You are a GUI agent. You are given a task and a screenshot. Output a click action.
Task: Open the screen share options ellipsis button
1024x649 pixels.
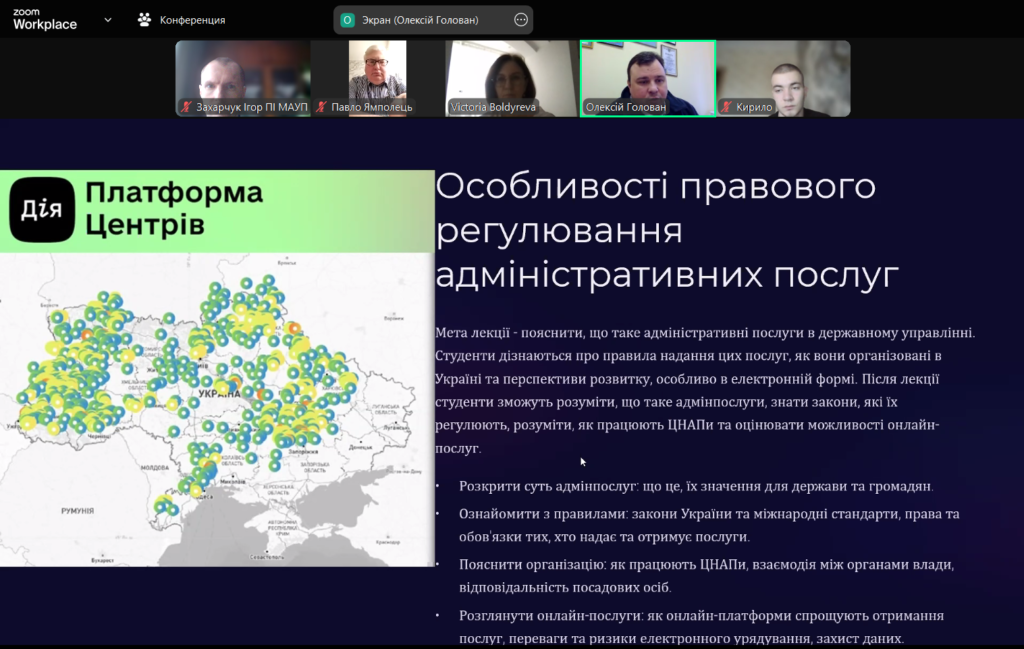520,19
